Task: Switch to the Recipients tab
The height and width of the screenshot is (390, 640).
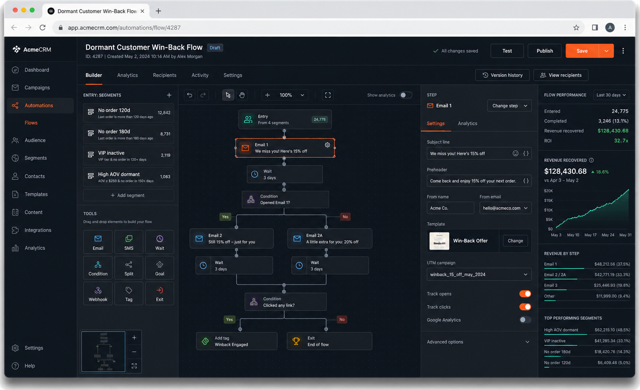Action: (164, 75)
